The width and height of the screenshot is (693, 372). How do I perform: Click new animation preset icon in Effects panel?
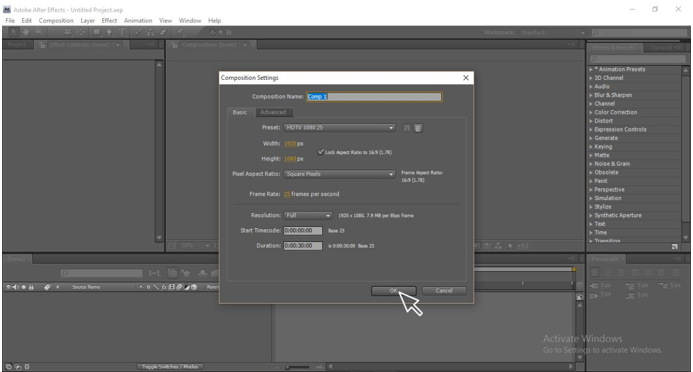[x=674, y=246]
